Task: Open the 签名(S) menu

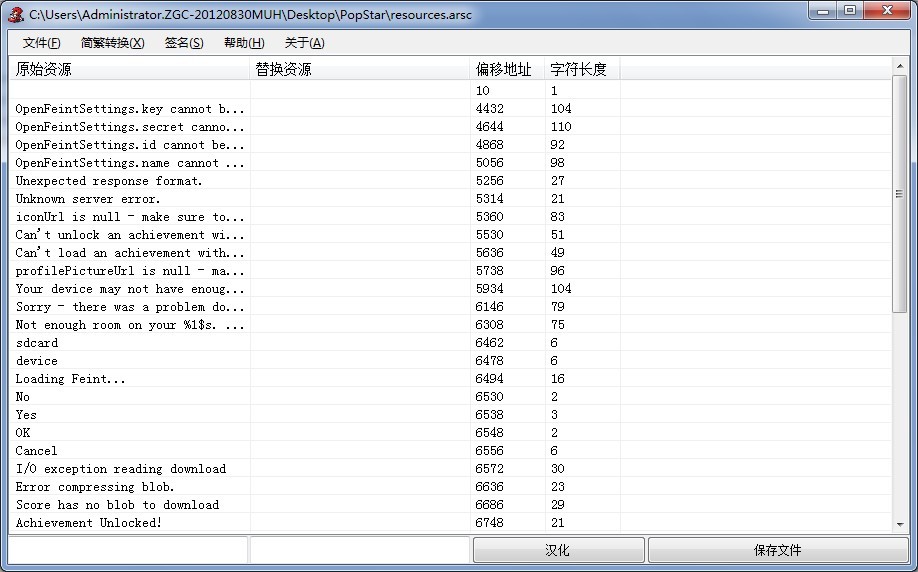Action: pyautogui.click(x=184, y=43)
